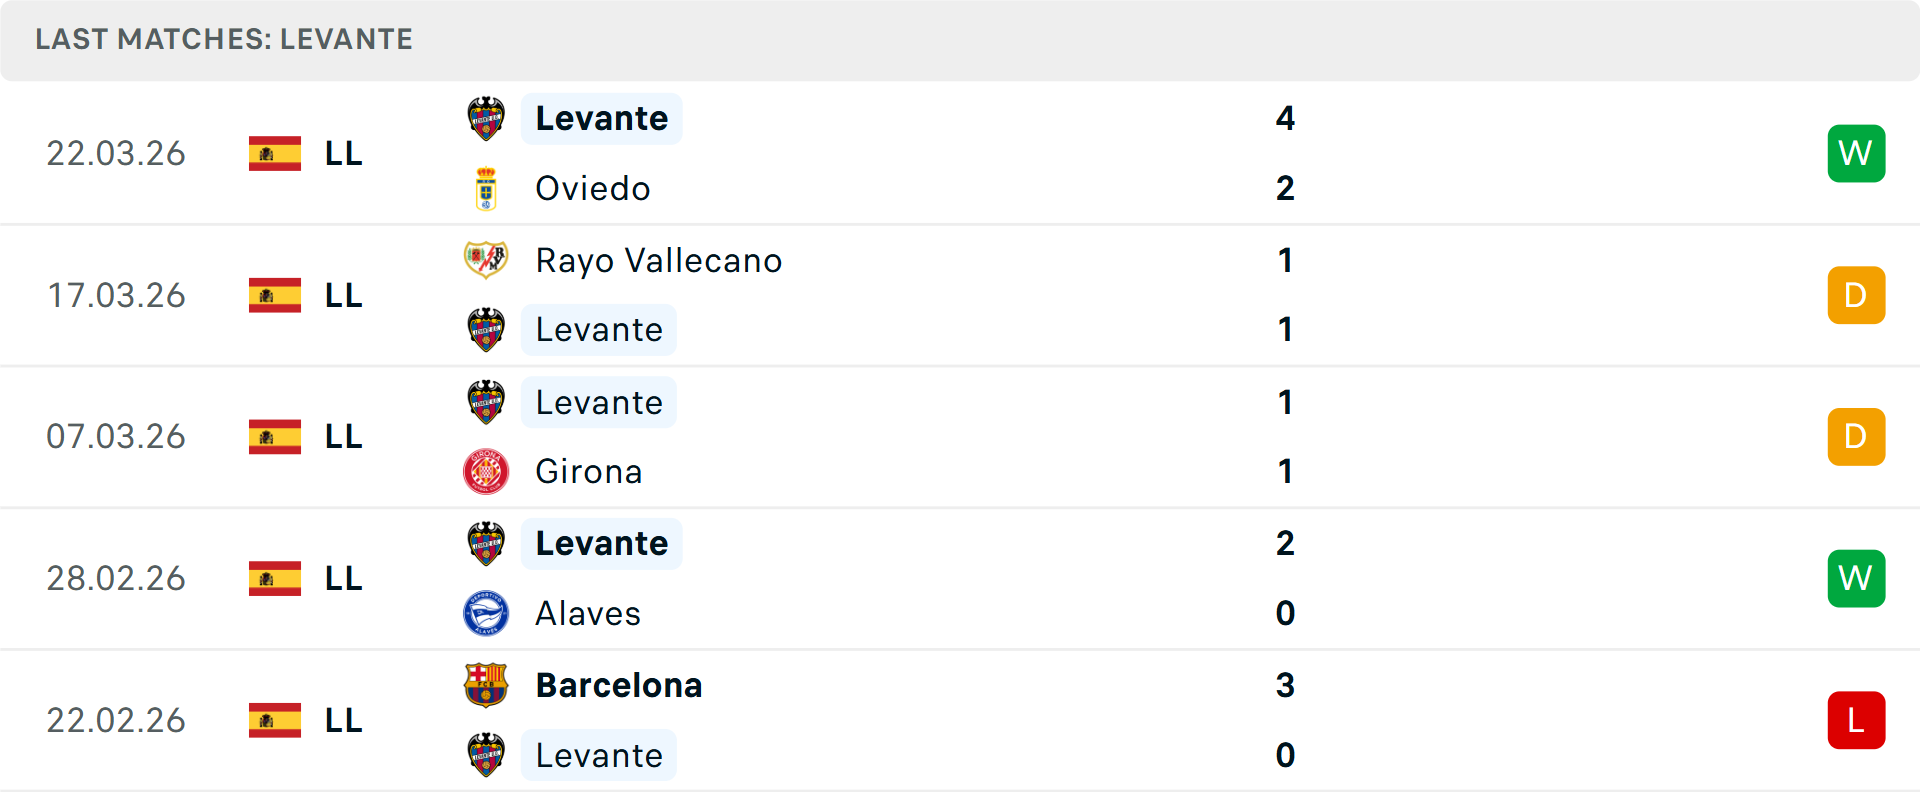Click Levante's score of 4 against Oviedo
Screen dimensions: 1920x792
click(1285, 119)
